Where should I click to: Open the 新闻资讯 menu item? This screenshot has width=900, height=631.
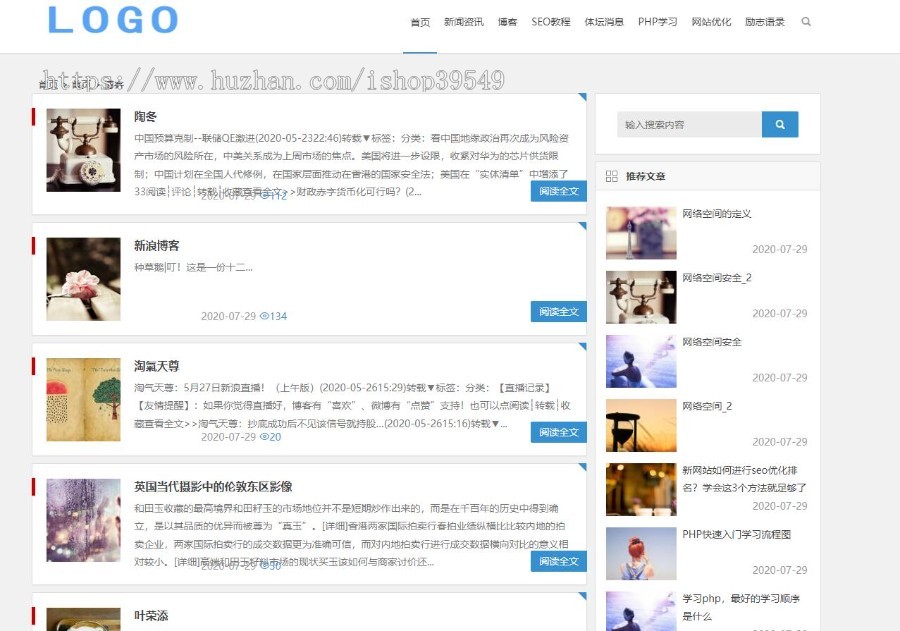464,22
